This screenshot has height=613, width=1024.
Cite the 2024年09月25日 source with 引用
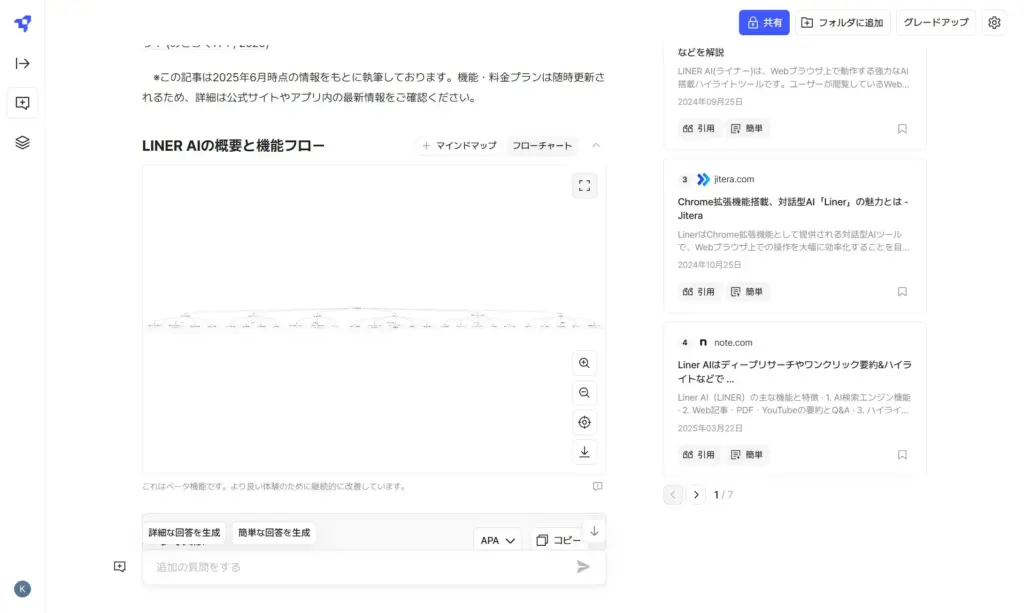pos(698,129)
